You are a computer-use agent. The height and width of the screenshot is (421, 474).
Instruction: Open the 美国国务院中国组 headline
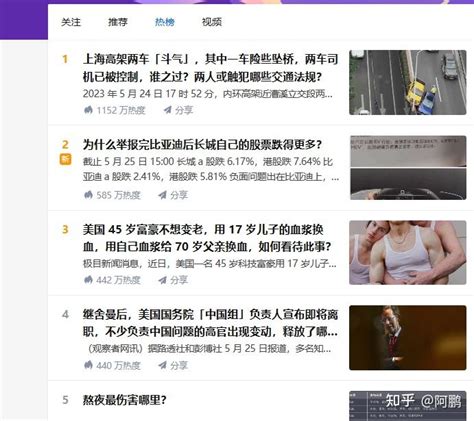click(210, 323)
